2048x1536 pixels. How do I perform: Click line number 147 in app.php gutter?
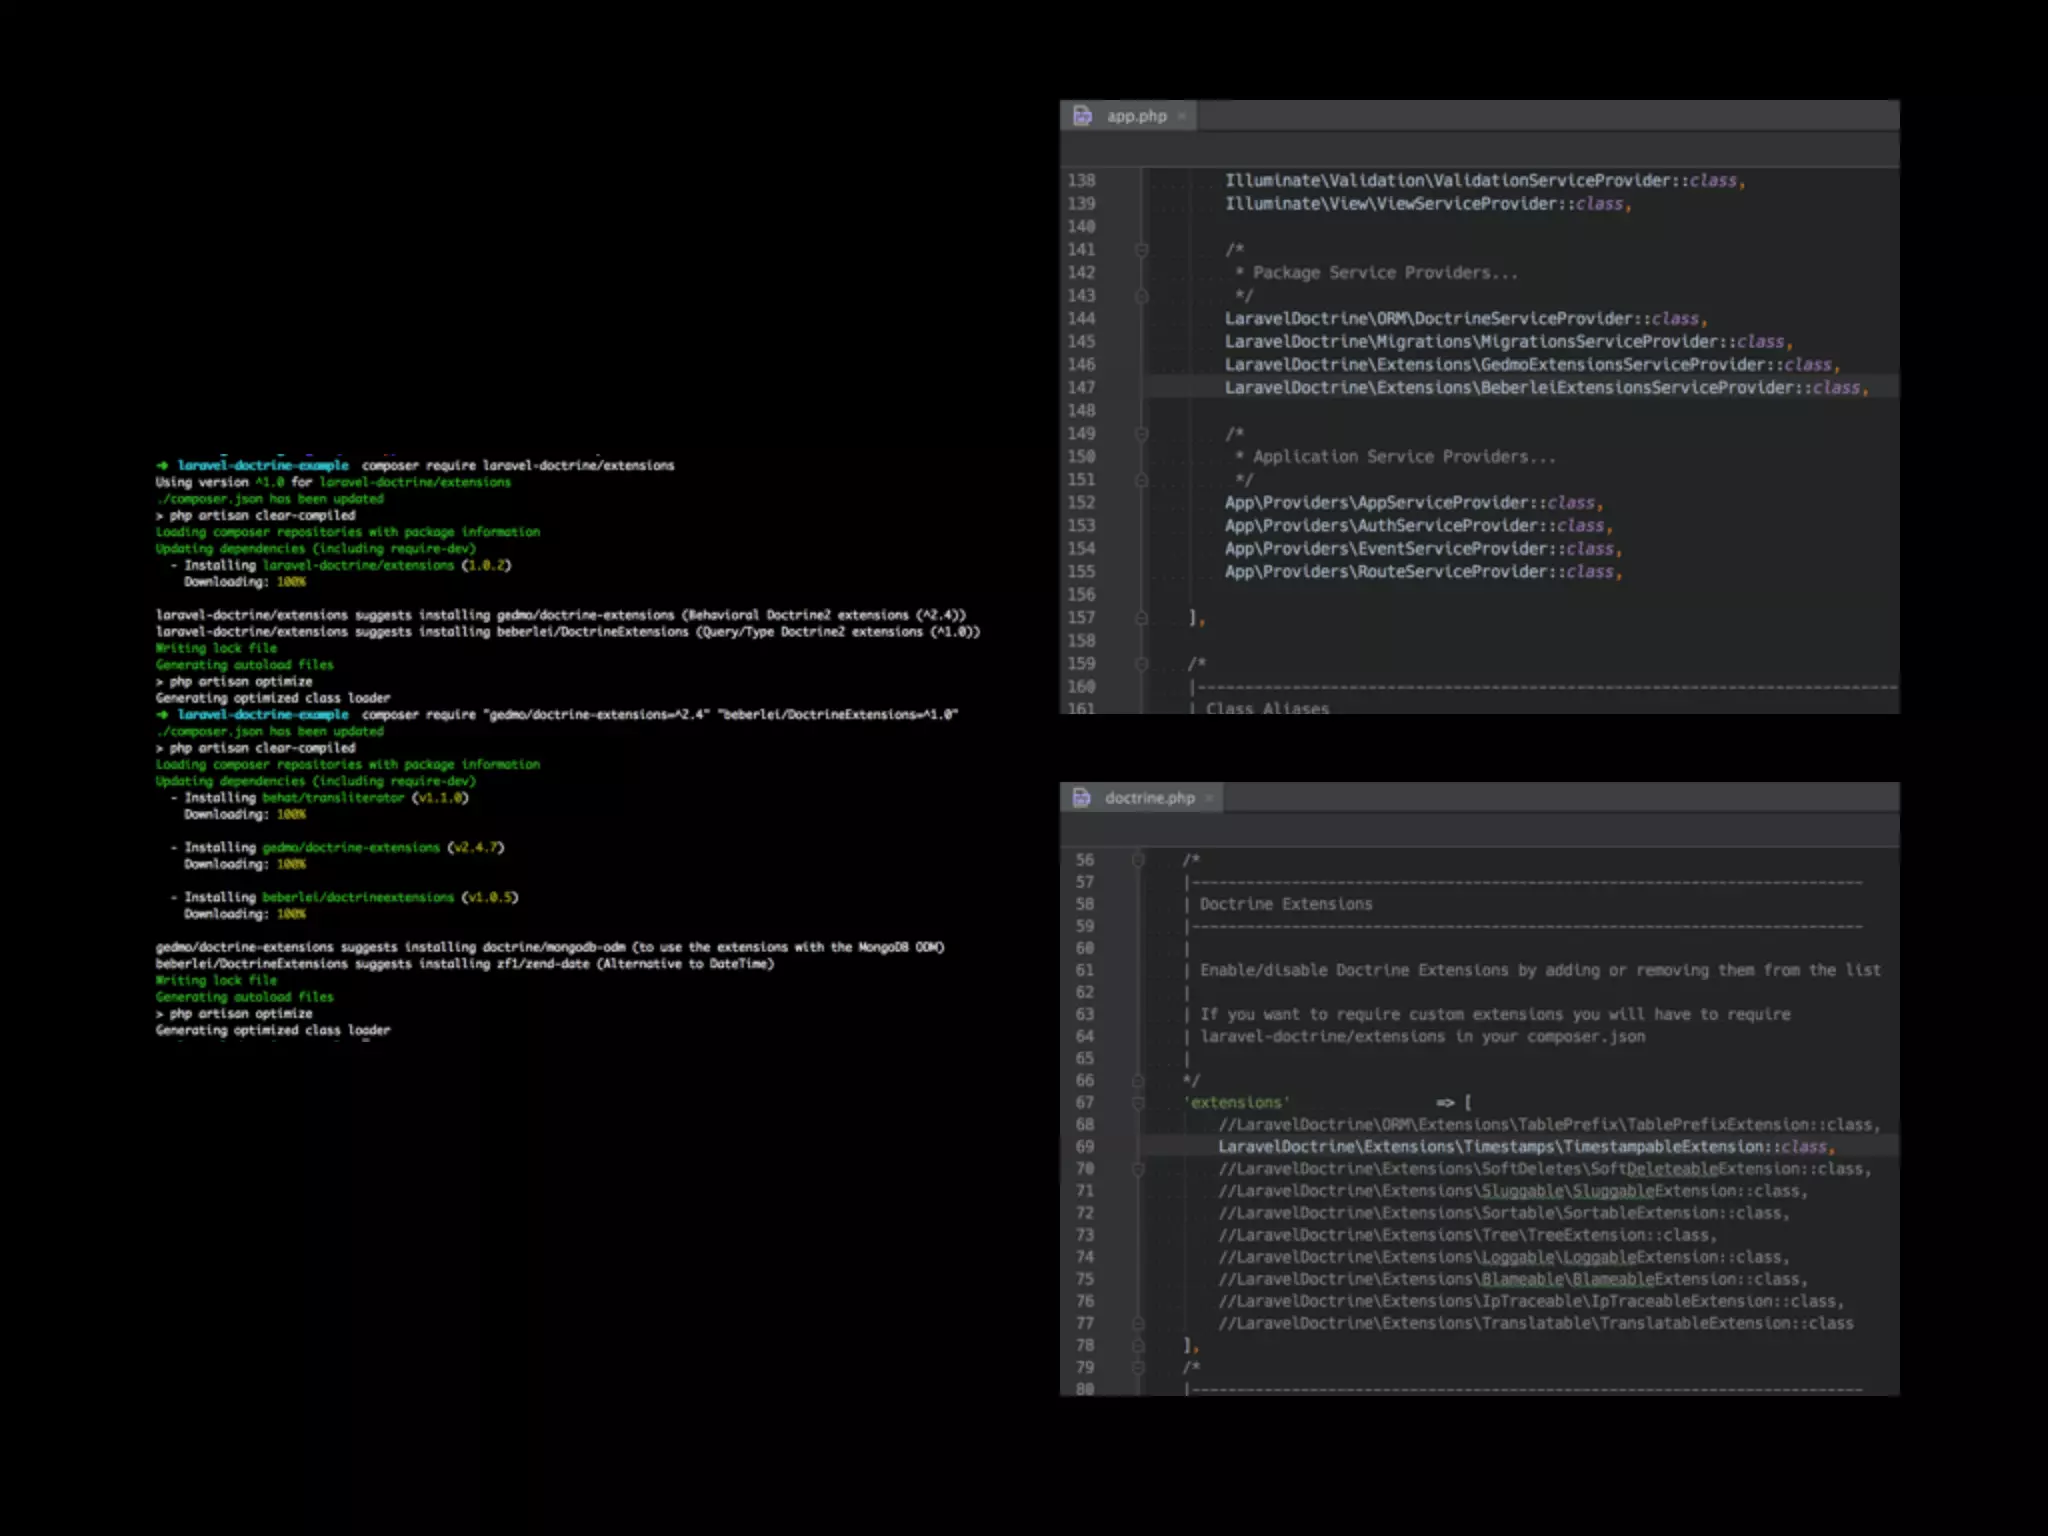click(1081, 388)
